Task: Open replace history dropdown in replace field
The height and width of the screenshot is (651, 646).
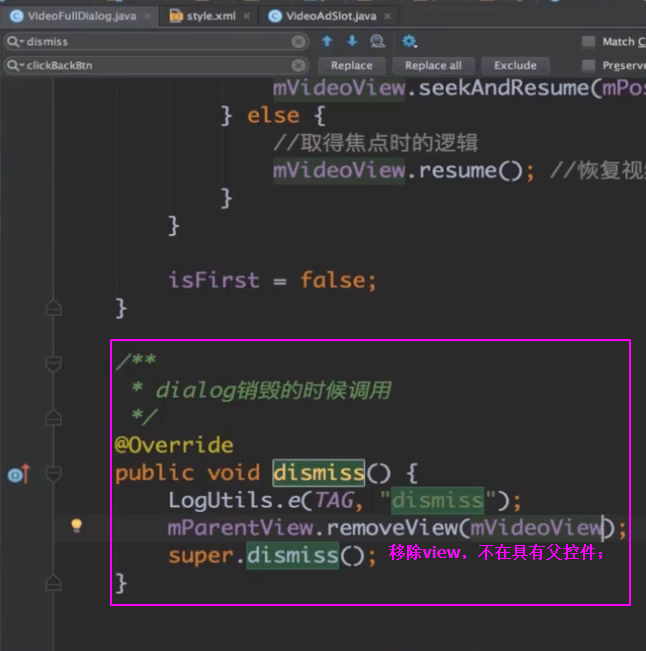Action: (14, 65)
